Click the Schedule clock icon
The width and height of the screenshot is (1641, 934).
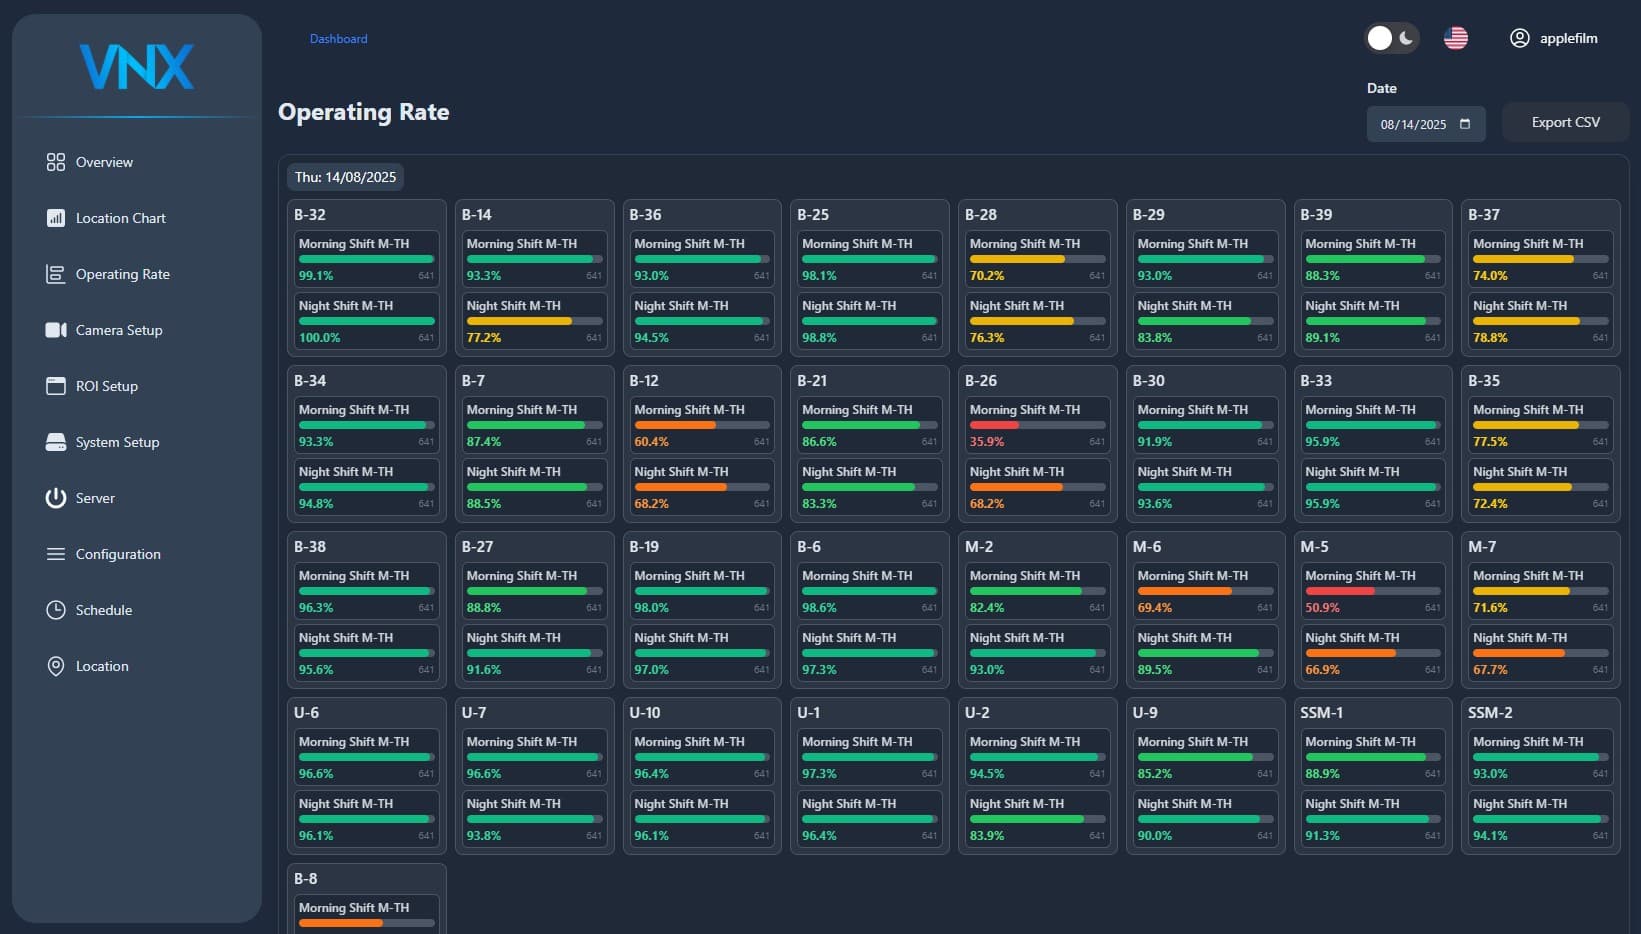pos(56,610)
